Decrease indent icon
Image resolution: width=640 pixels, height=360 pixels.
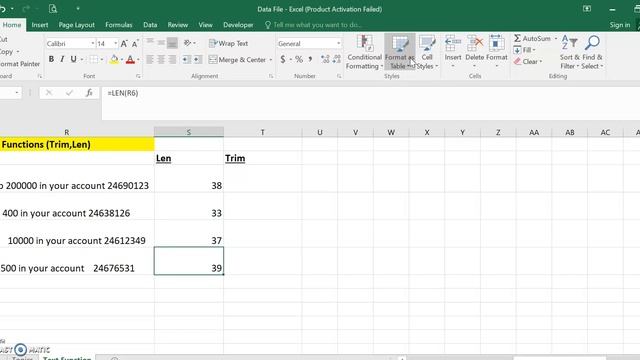click(186, 60)
